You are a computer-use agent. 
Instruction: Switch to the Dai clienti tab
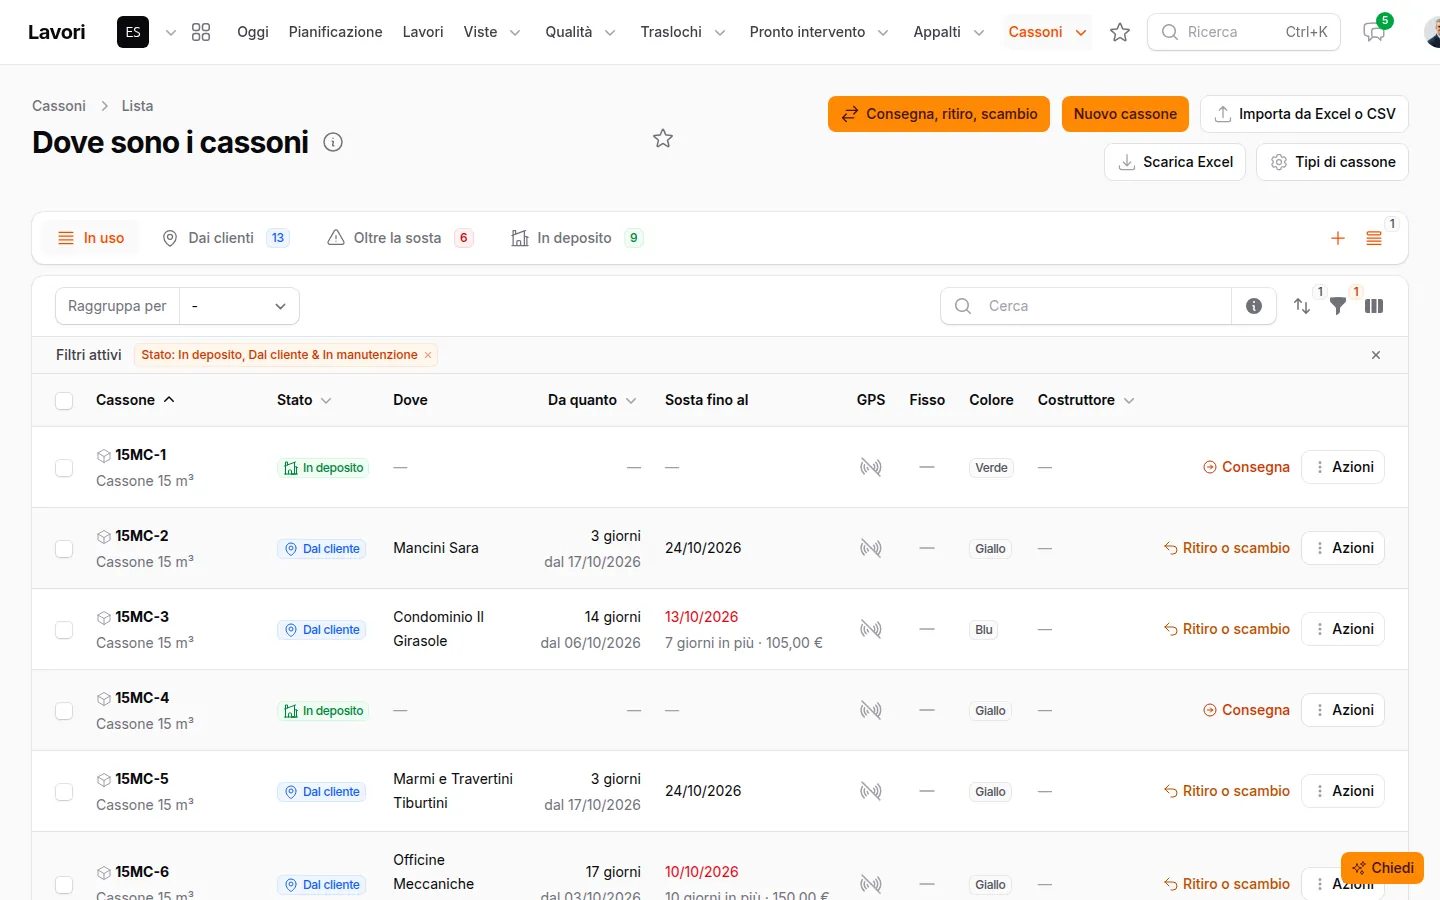226,238
